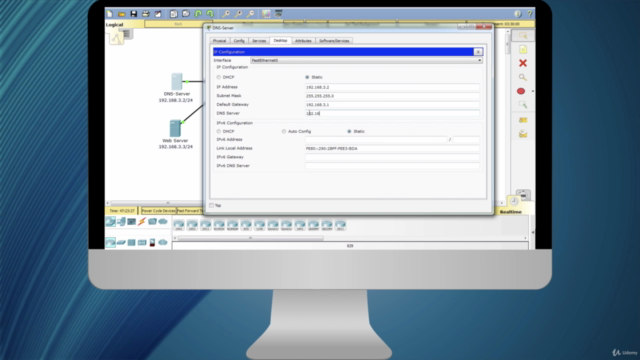Open the Services tab
640x360 pixels.
point(259,41)
